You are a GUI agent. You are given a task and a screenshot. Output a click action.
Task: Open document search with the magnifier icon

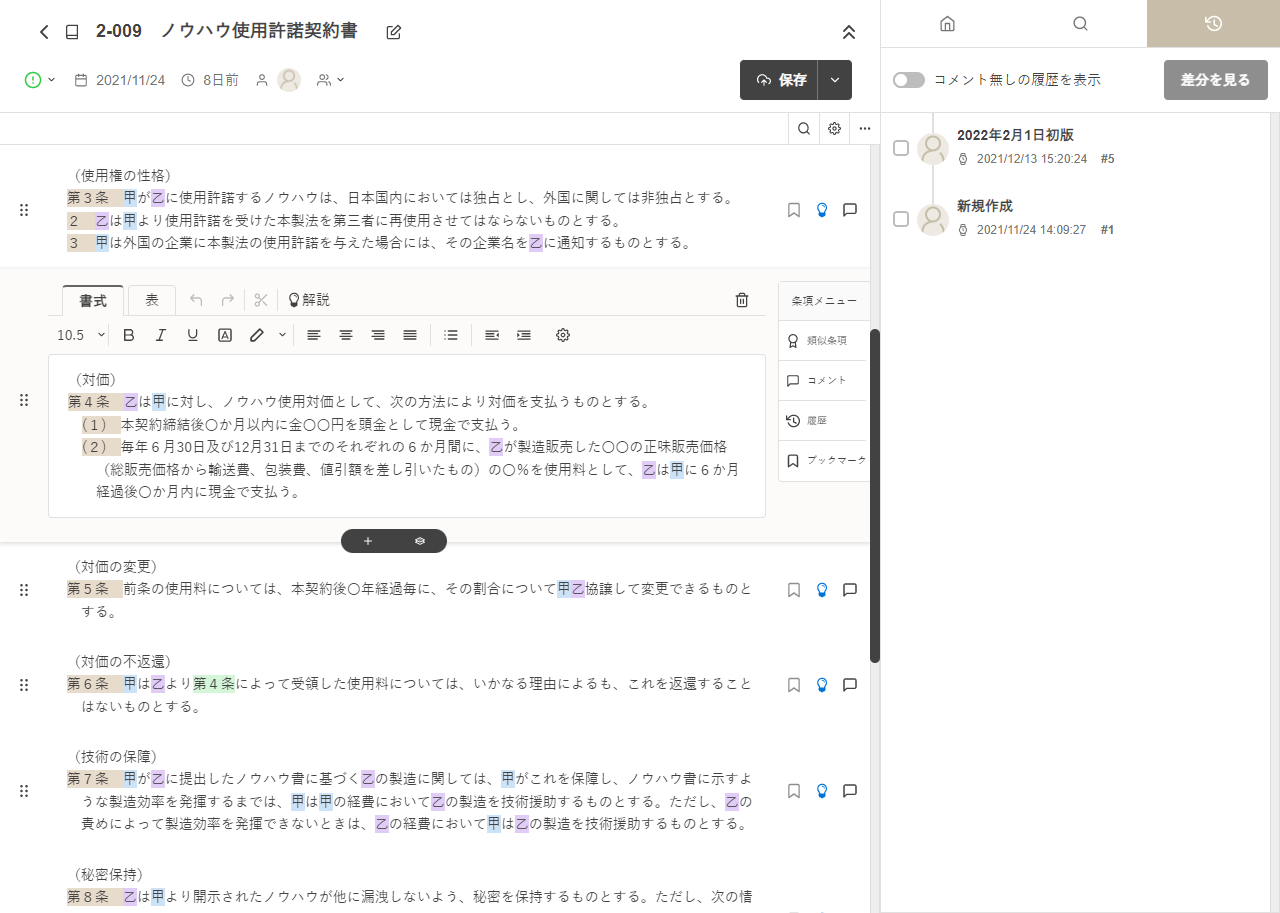[x=803, y=128]
